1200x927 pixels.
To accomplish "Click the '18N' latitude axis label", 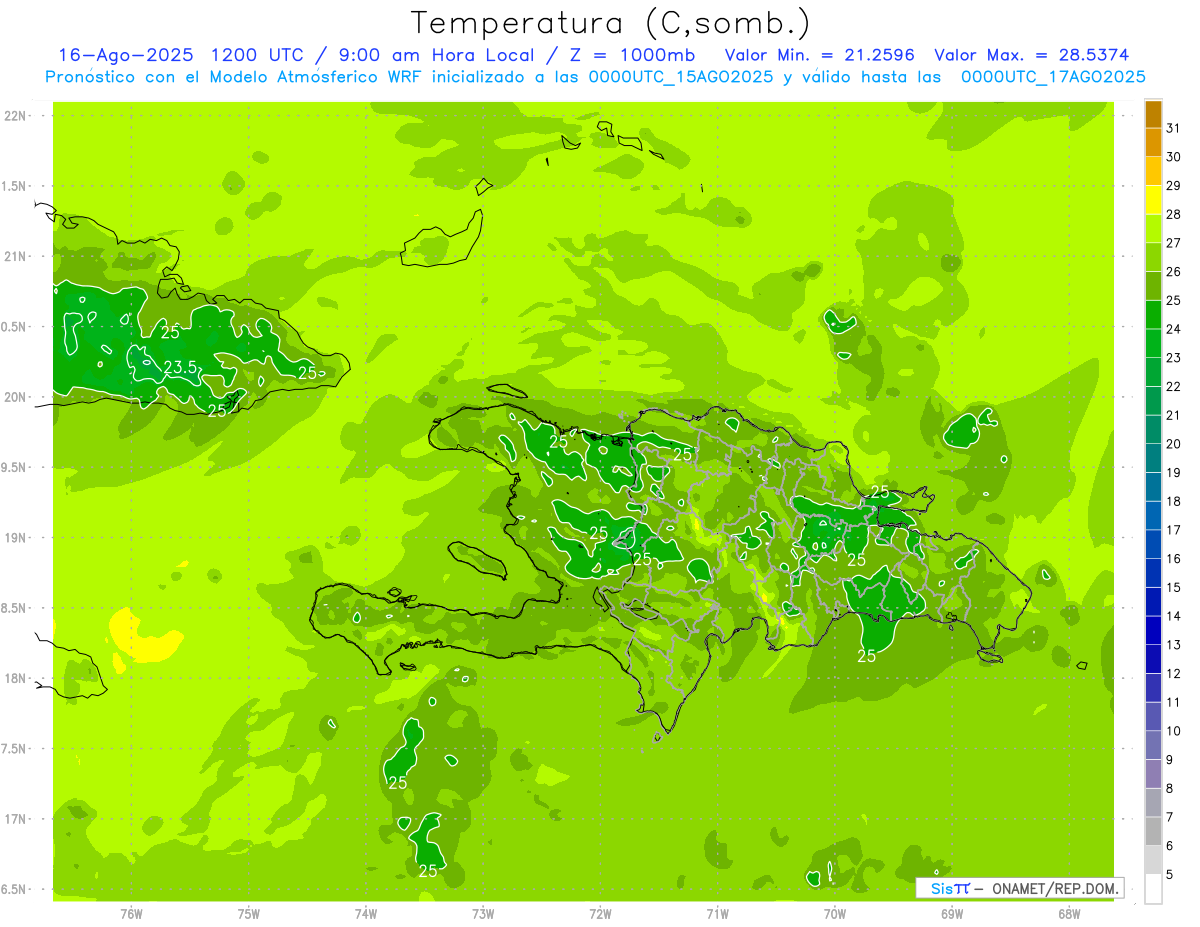I will click(16, 678).
